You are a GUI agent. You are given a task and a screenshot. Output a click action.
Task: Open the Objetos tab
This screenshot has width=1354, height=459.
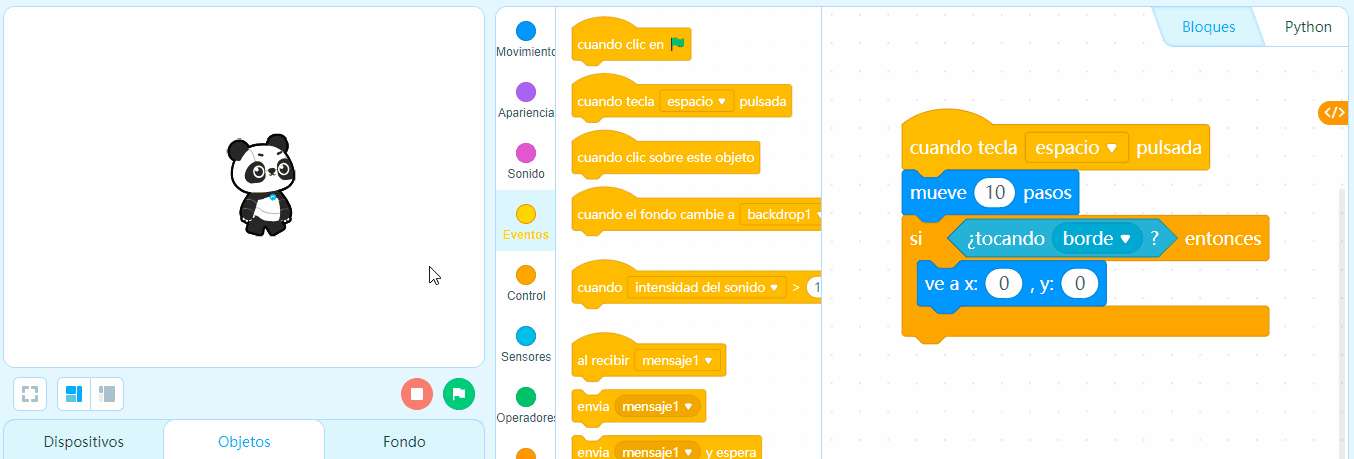click(244, 441)
